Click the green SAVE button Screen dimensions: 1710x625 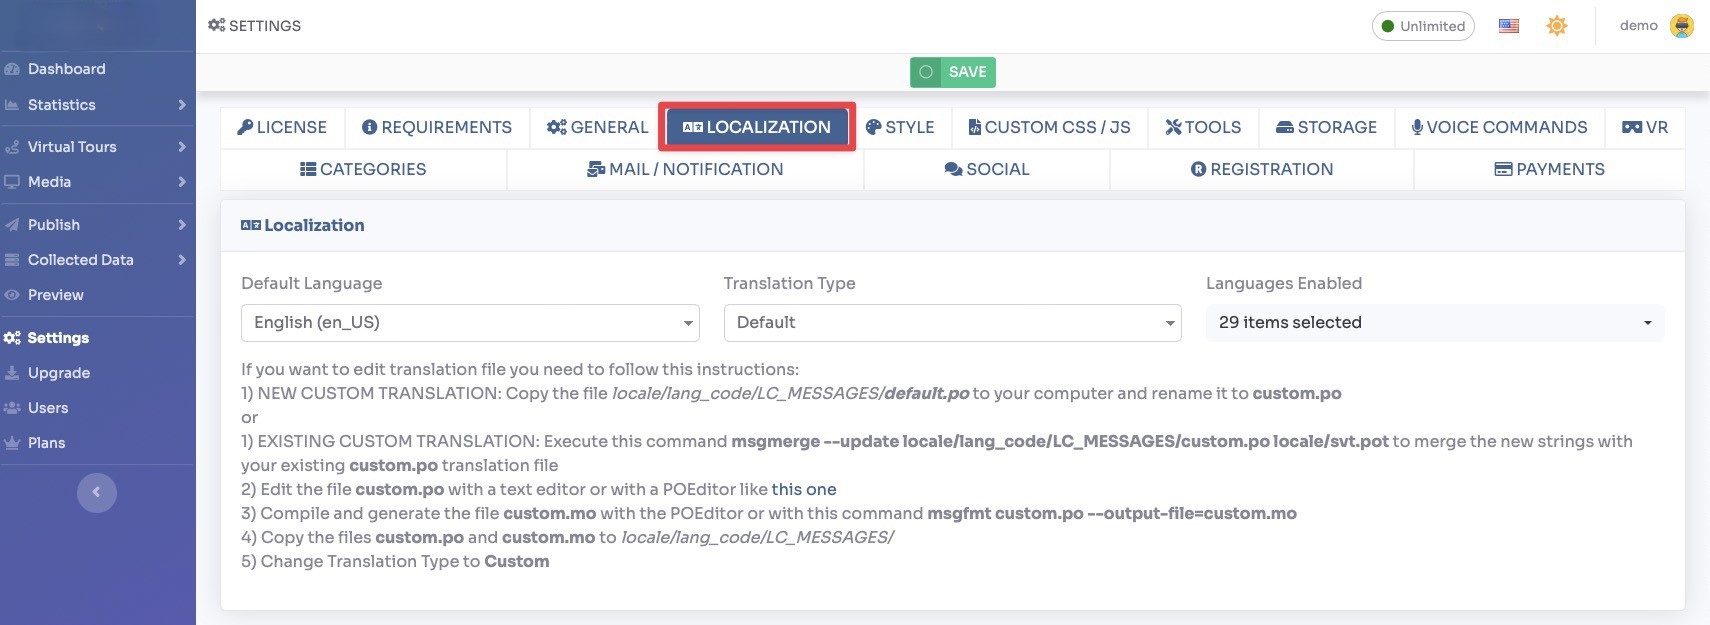953,72
